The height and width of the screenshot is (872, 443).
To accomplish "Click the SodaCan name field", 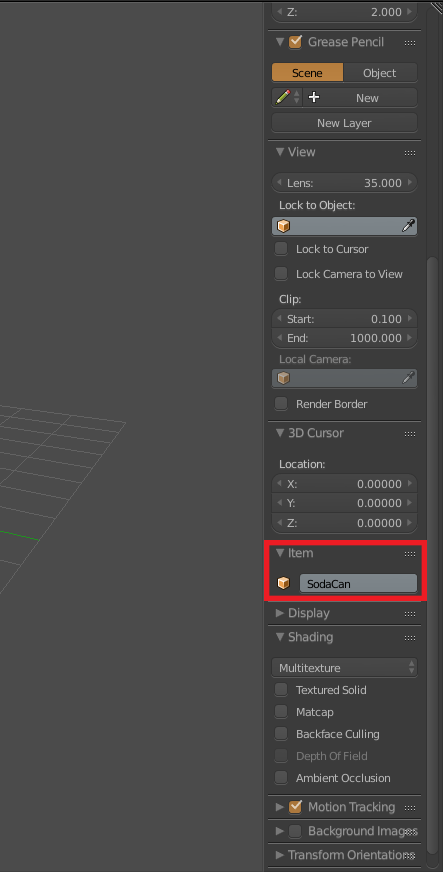I will [359, 583].
